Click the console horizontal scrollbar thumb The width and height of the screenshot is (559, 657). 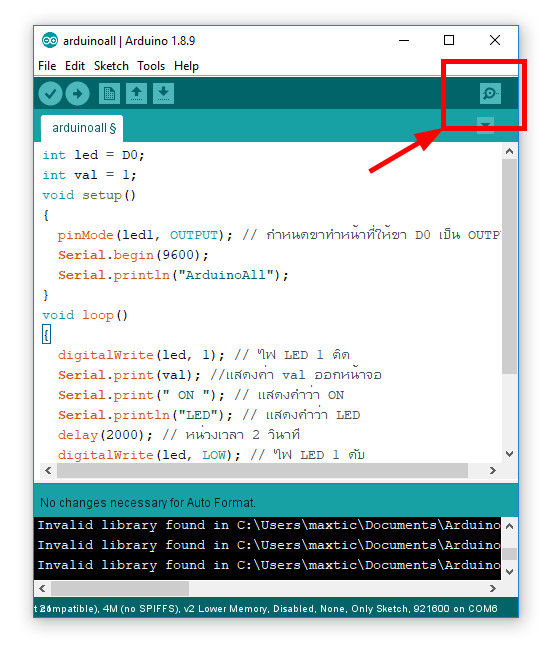pos(120,588)
